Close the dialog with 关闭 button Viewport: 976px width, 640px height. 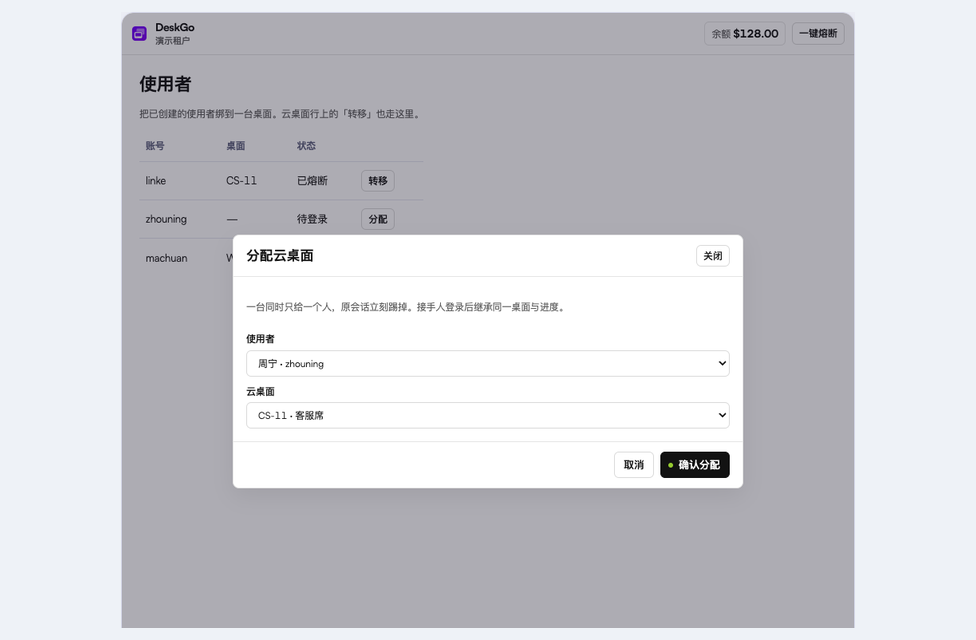713,256
